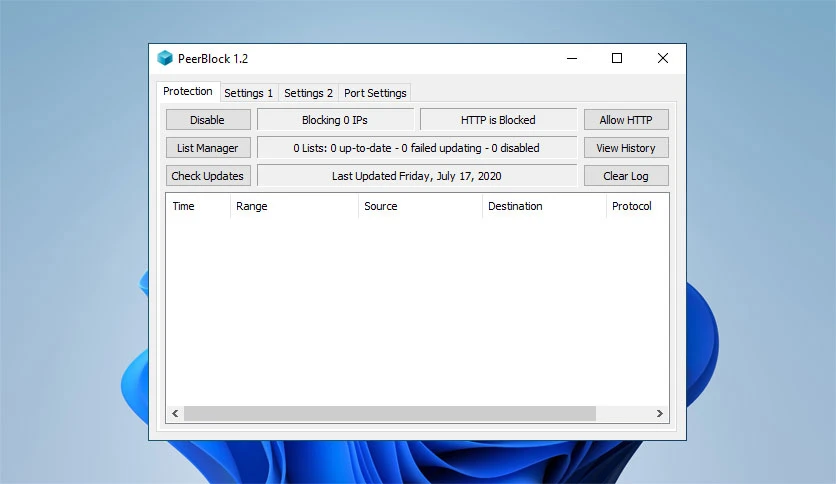
Task: Click Check Updates button
Action: tap(208, 176)
